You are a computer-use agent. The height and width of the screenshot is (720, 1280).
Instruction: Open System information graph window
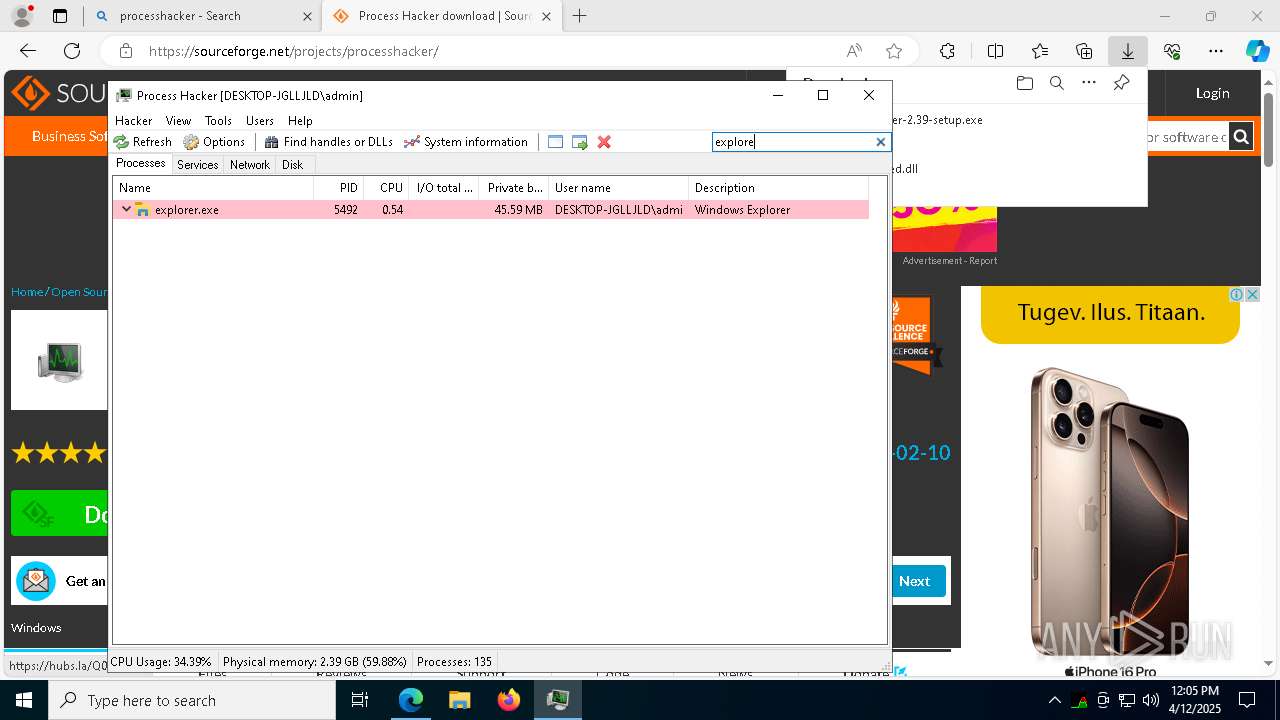[x=465, y=142]
